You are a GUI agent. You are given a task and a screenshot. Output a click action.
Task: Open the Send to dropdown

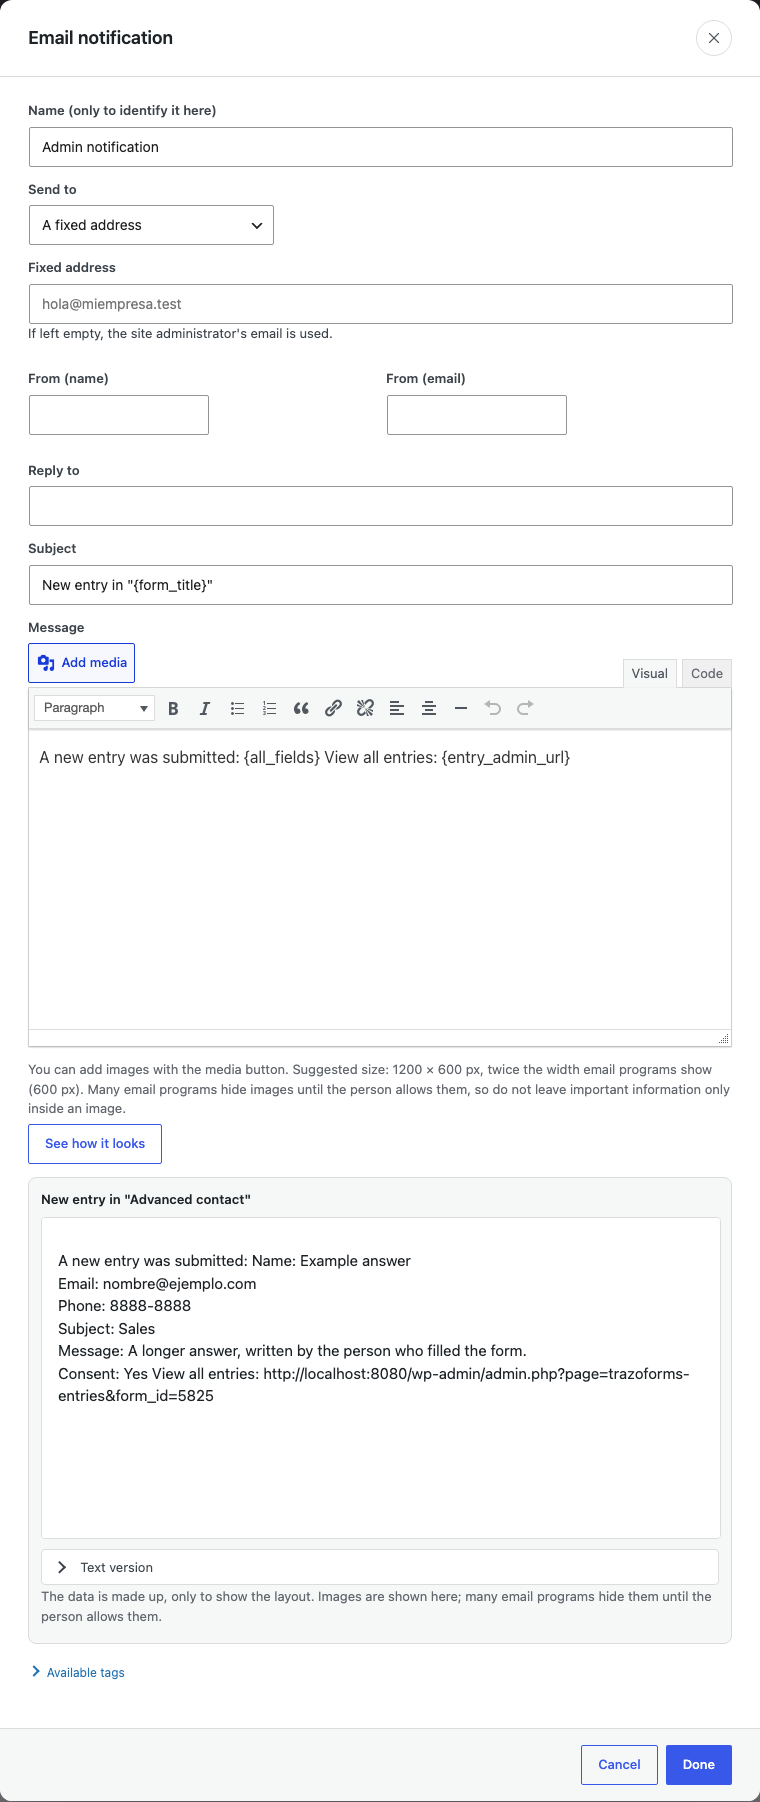(151, 225)
